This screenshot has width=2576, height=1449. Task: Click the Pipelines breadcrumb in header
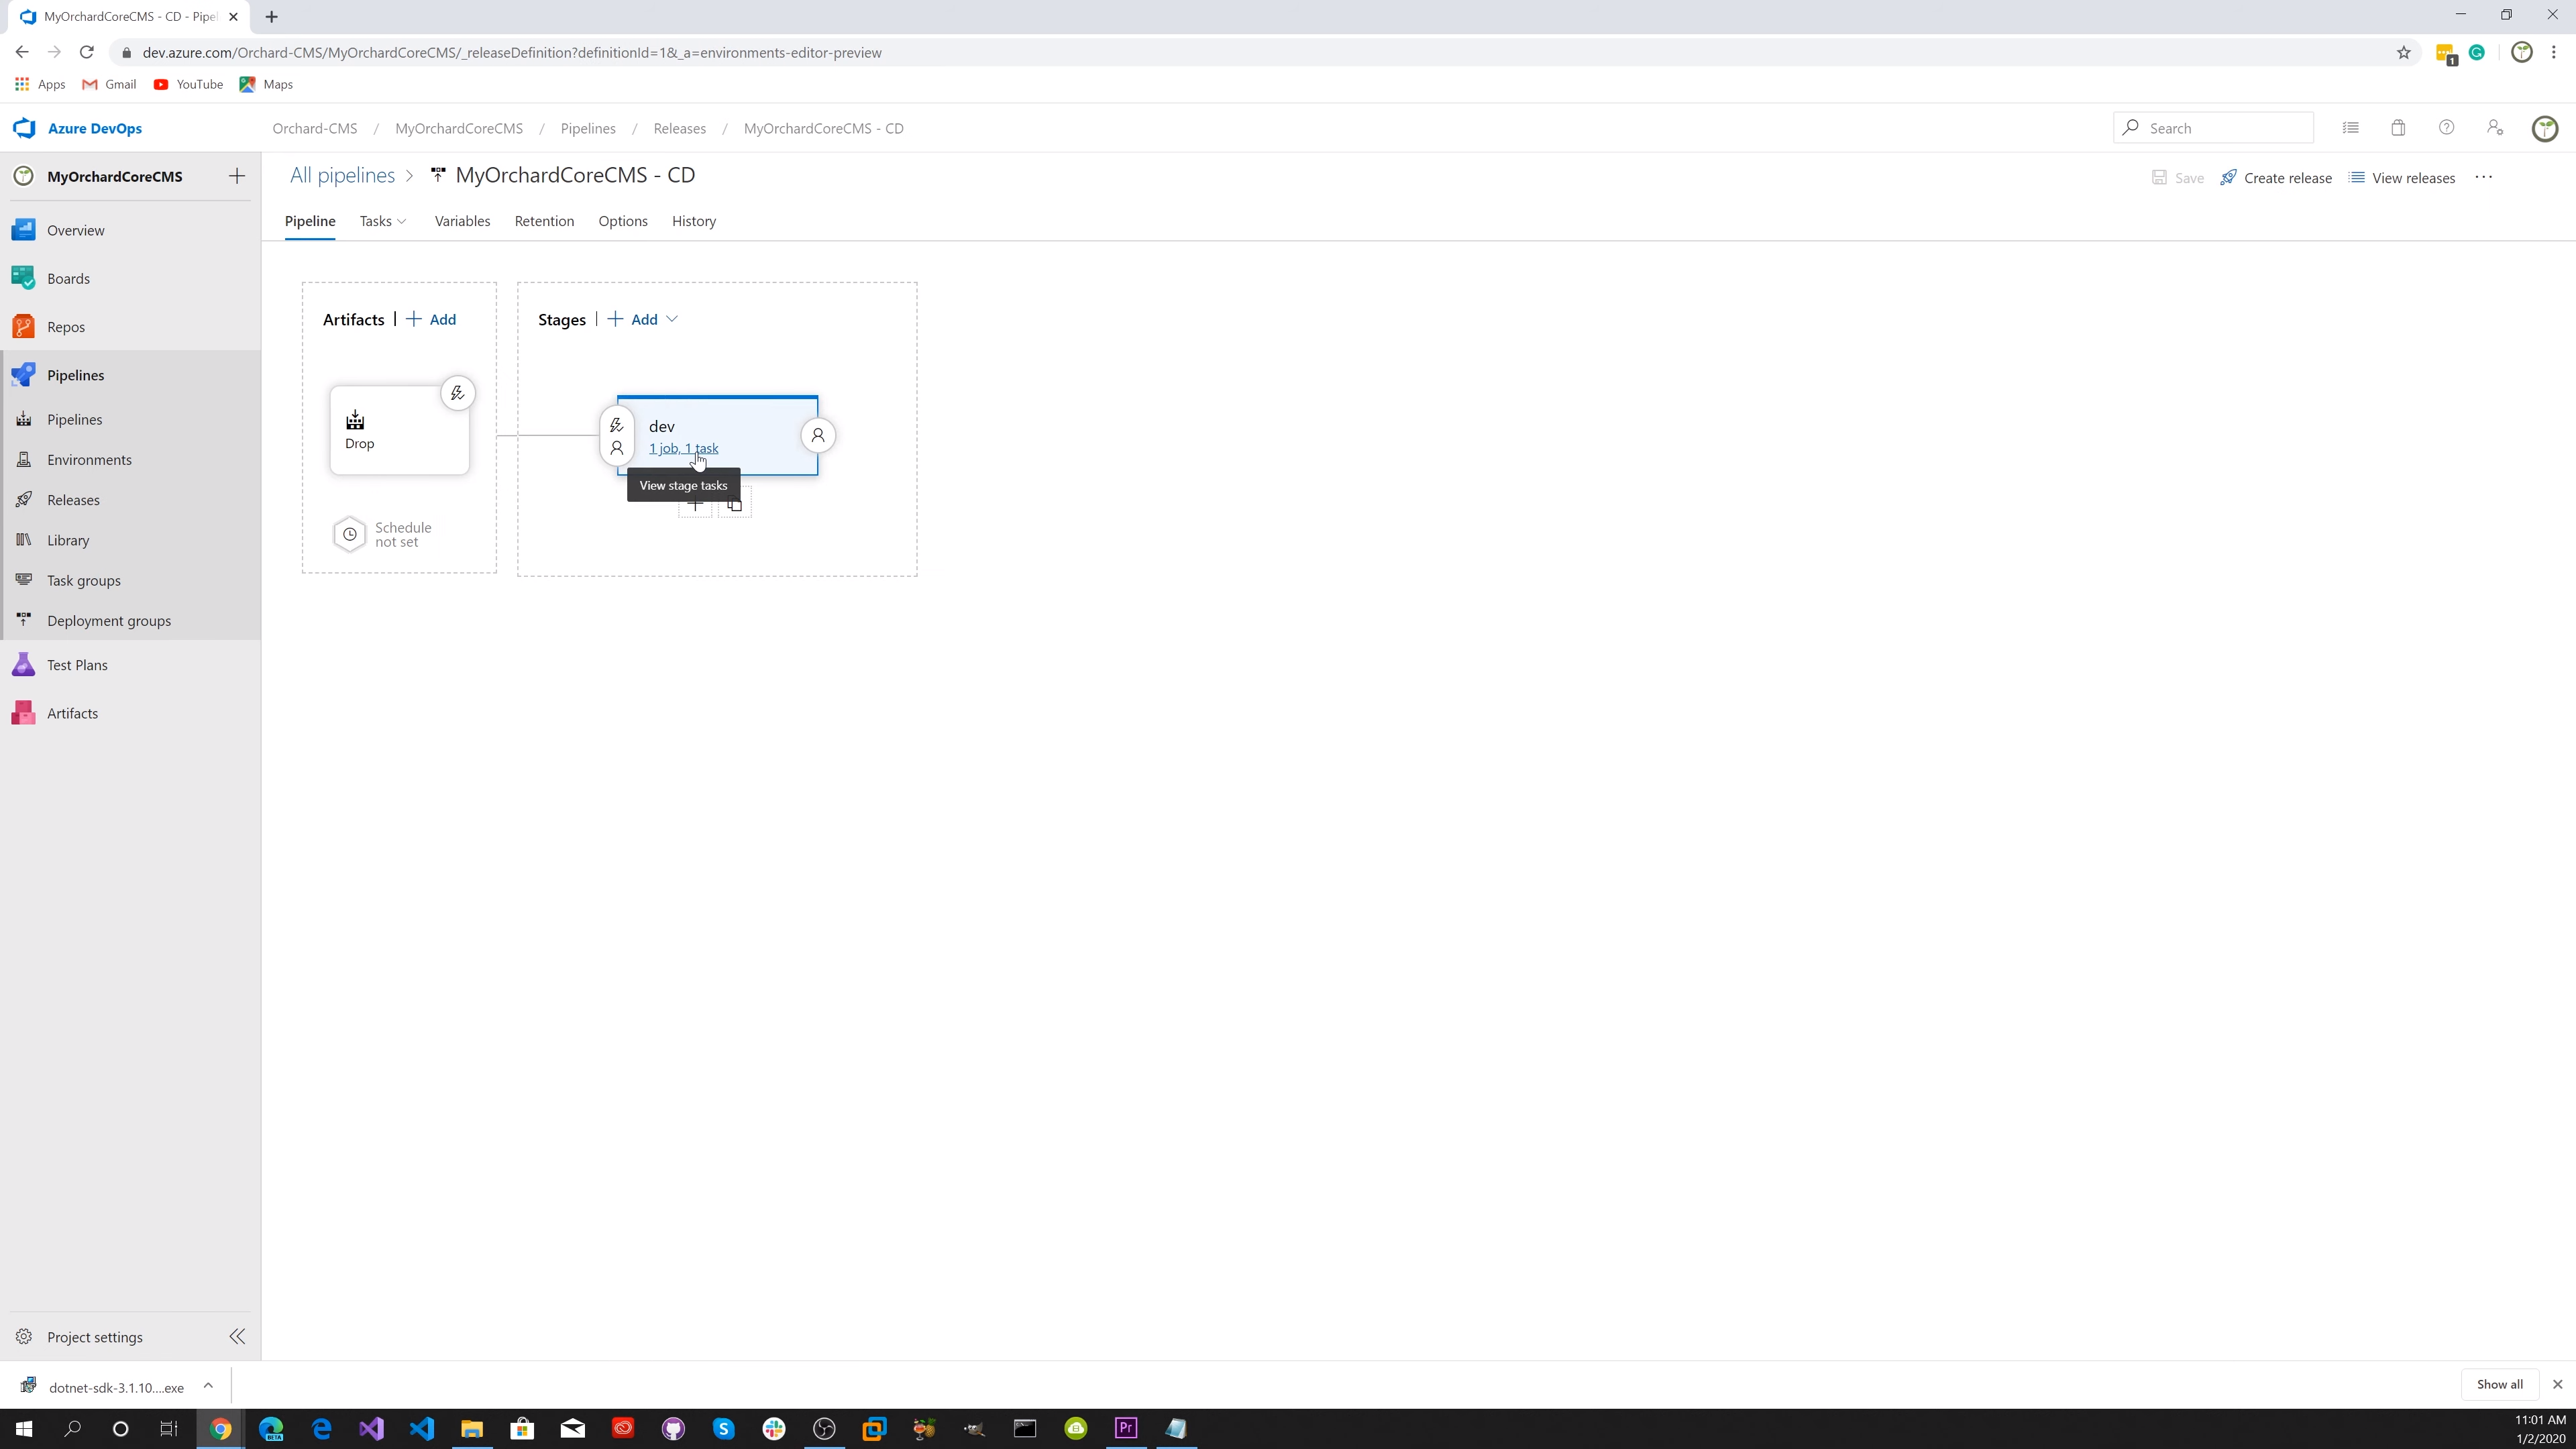588,128
